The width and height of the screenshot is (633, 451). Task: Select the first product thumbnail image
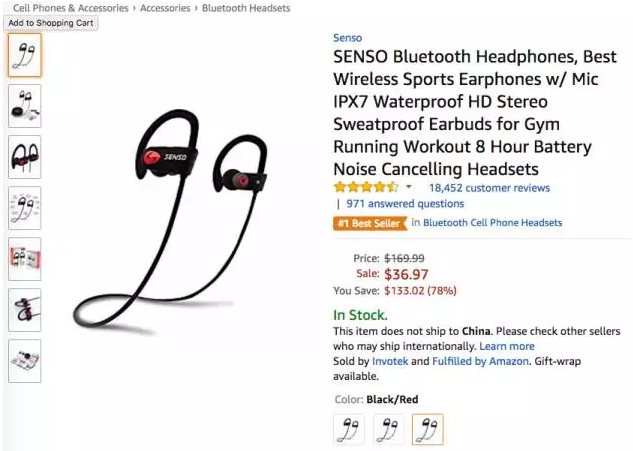[x=25, y=55]
